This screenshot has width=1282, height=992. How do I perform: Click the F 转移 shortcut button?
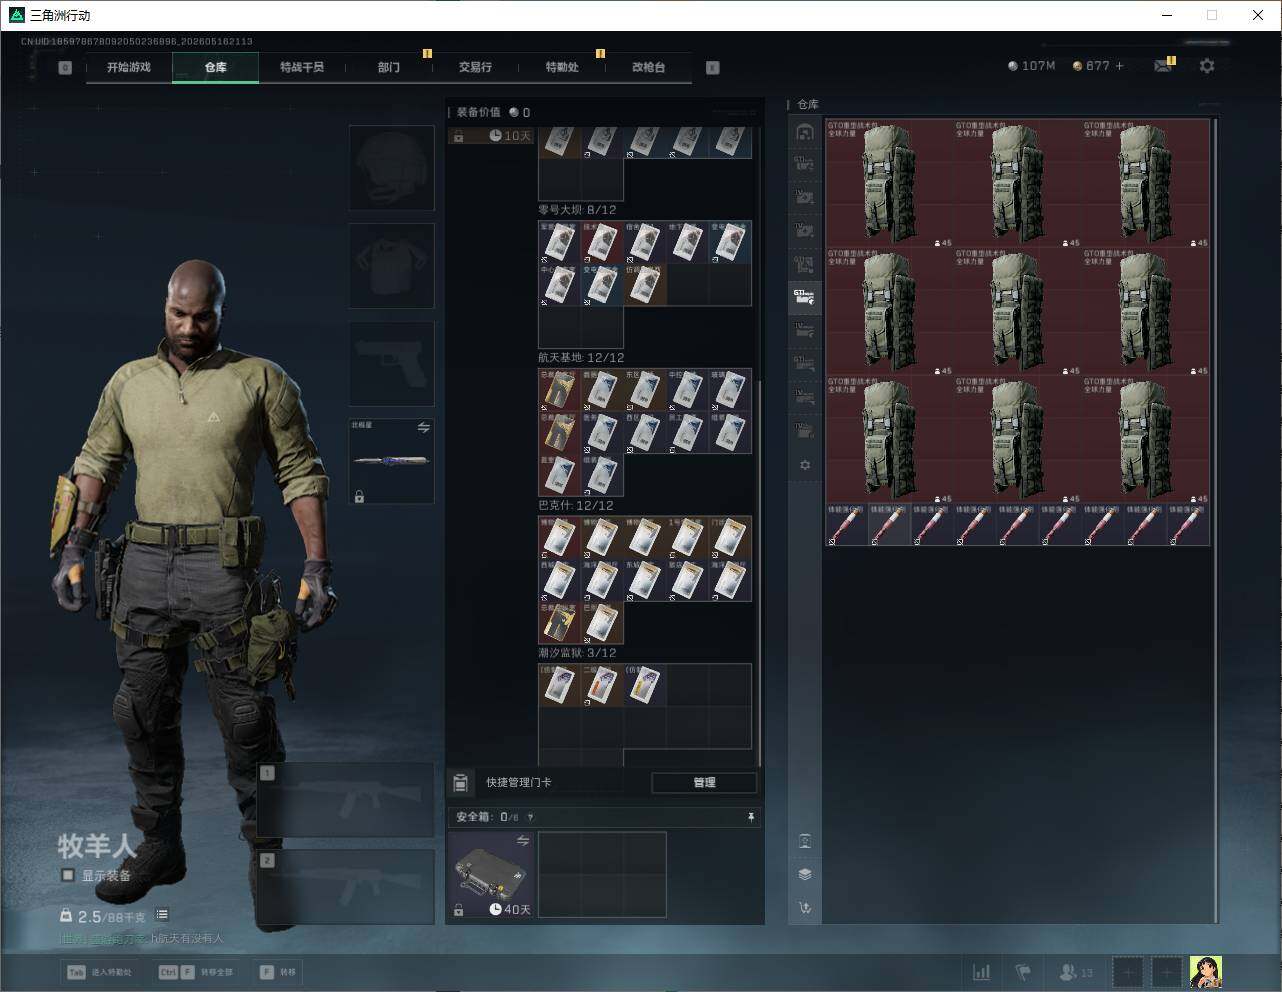278,972
